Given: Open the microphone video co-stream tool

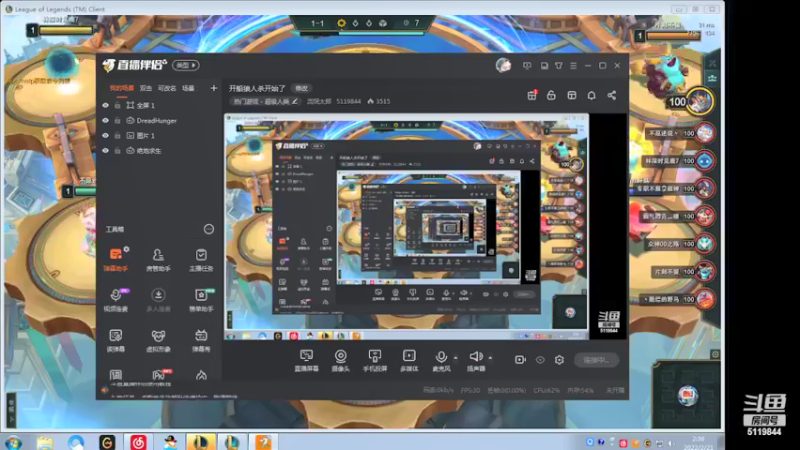Looking at the screenshot, I should pos(116,299).
